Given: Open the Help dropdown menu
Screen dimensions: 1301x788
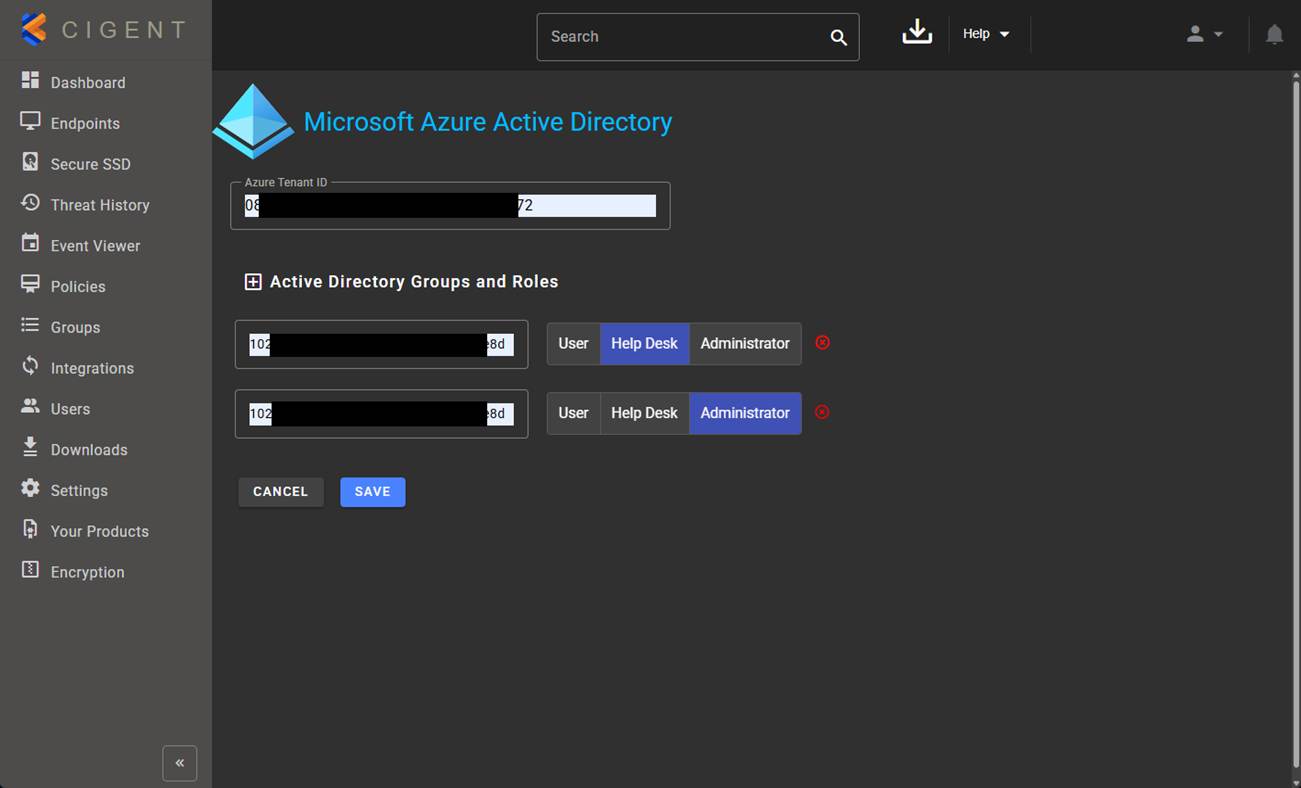Looking at the screenshot, I should click(986, 34).
